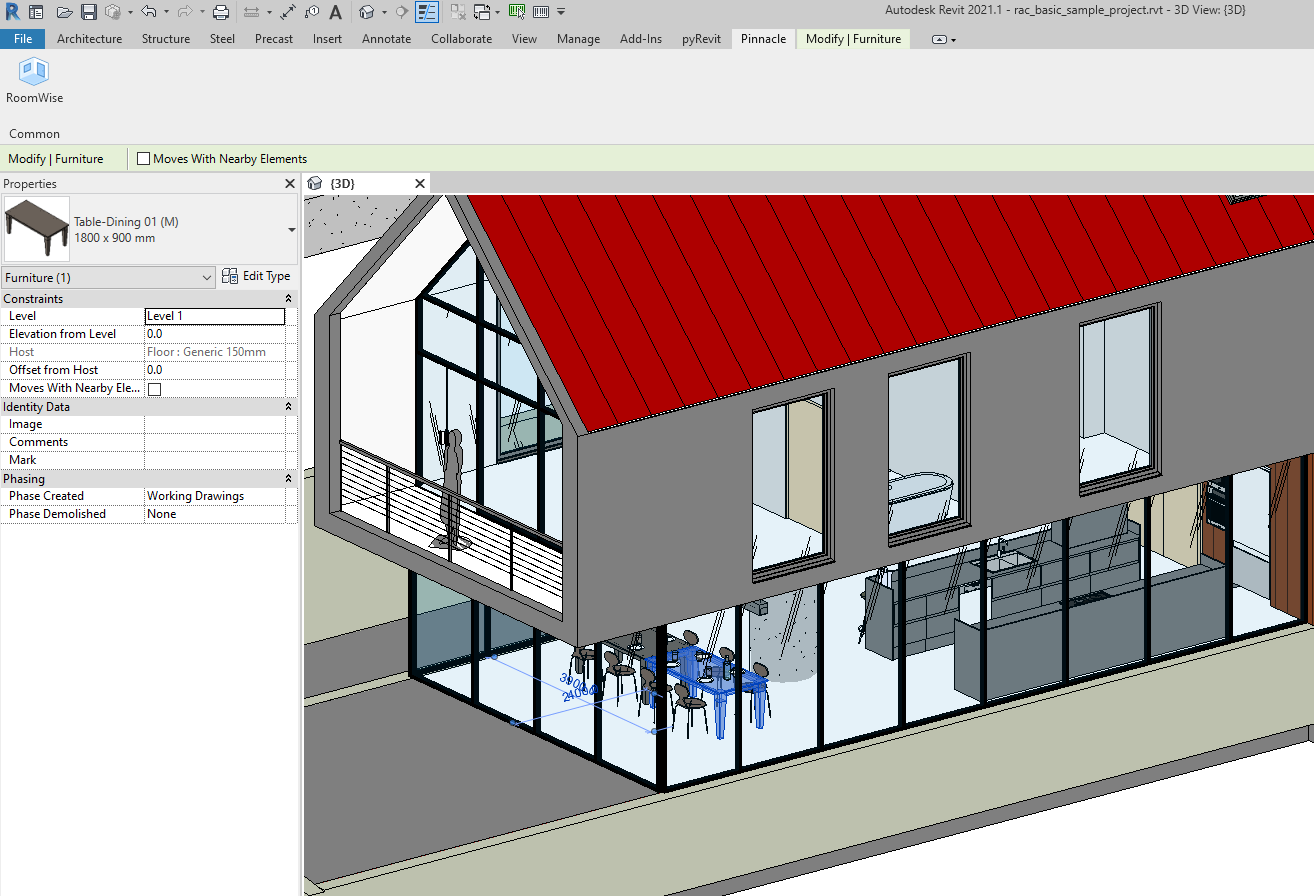Open the Furniture (1) filter dropdown
1314x896 pixels.
point(108,277)
